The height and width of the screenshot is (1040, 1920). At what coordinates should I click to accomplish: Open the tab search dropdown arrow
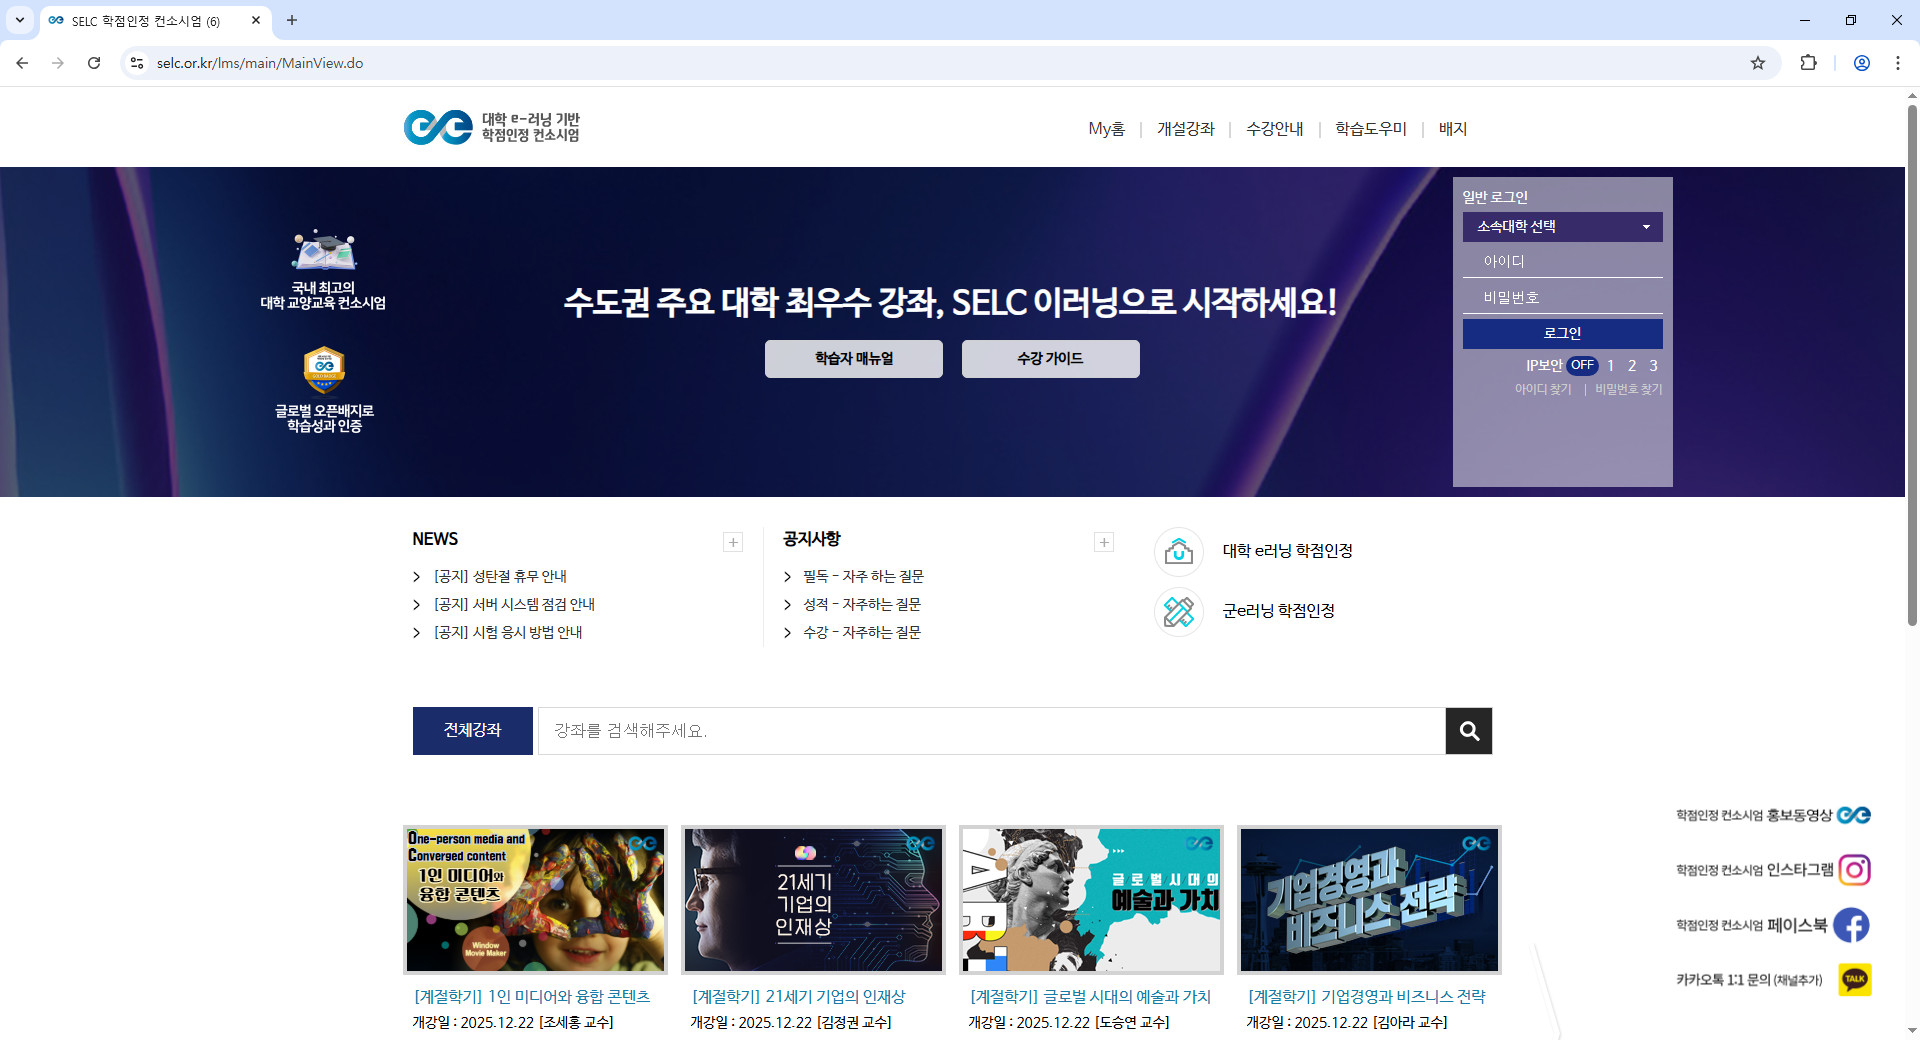pyautogui.click(x=19, y=20)
